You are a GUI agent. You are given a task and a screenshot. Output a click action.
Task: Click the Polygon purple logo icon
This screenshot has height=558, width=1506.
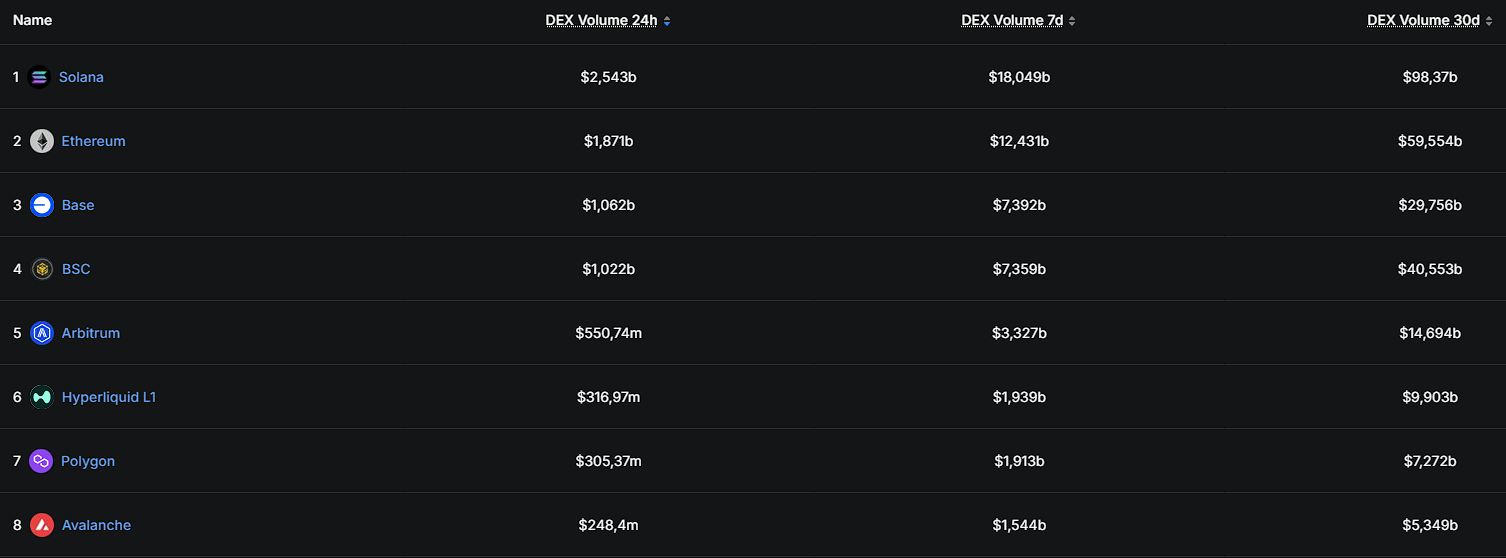(41, 461)
